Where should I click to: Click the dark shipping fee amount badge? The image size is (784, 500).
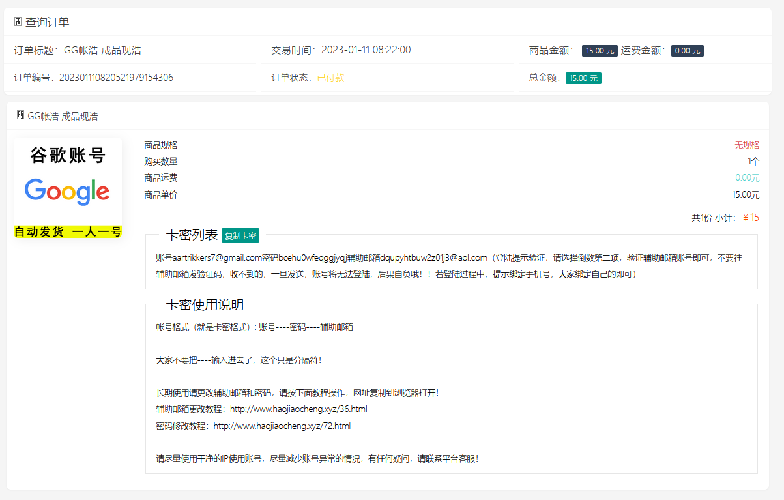click(x=687, y=50)
